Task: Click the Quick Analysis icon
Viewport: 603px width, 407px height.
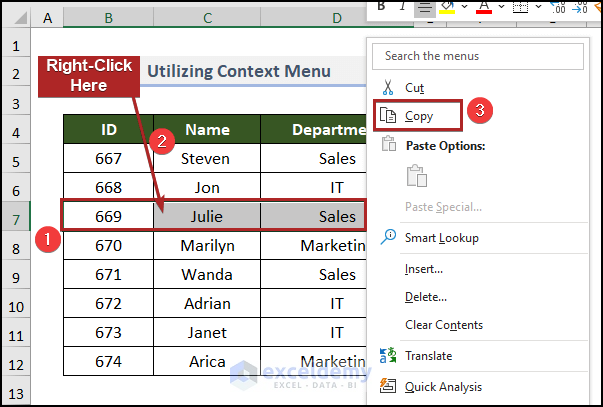Action: [388, 385]
